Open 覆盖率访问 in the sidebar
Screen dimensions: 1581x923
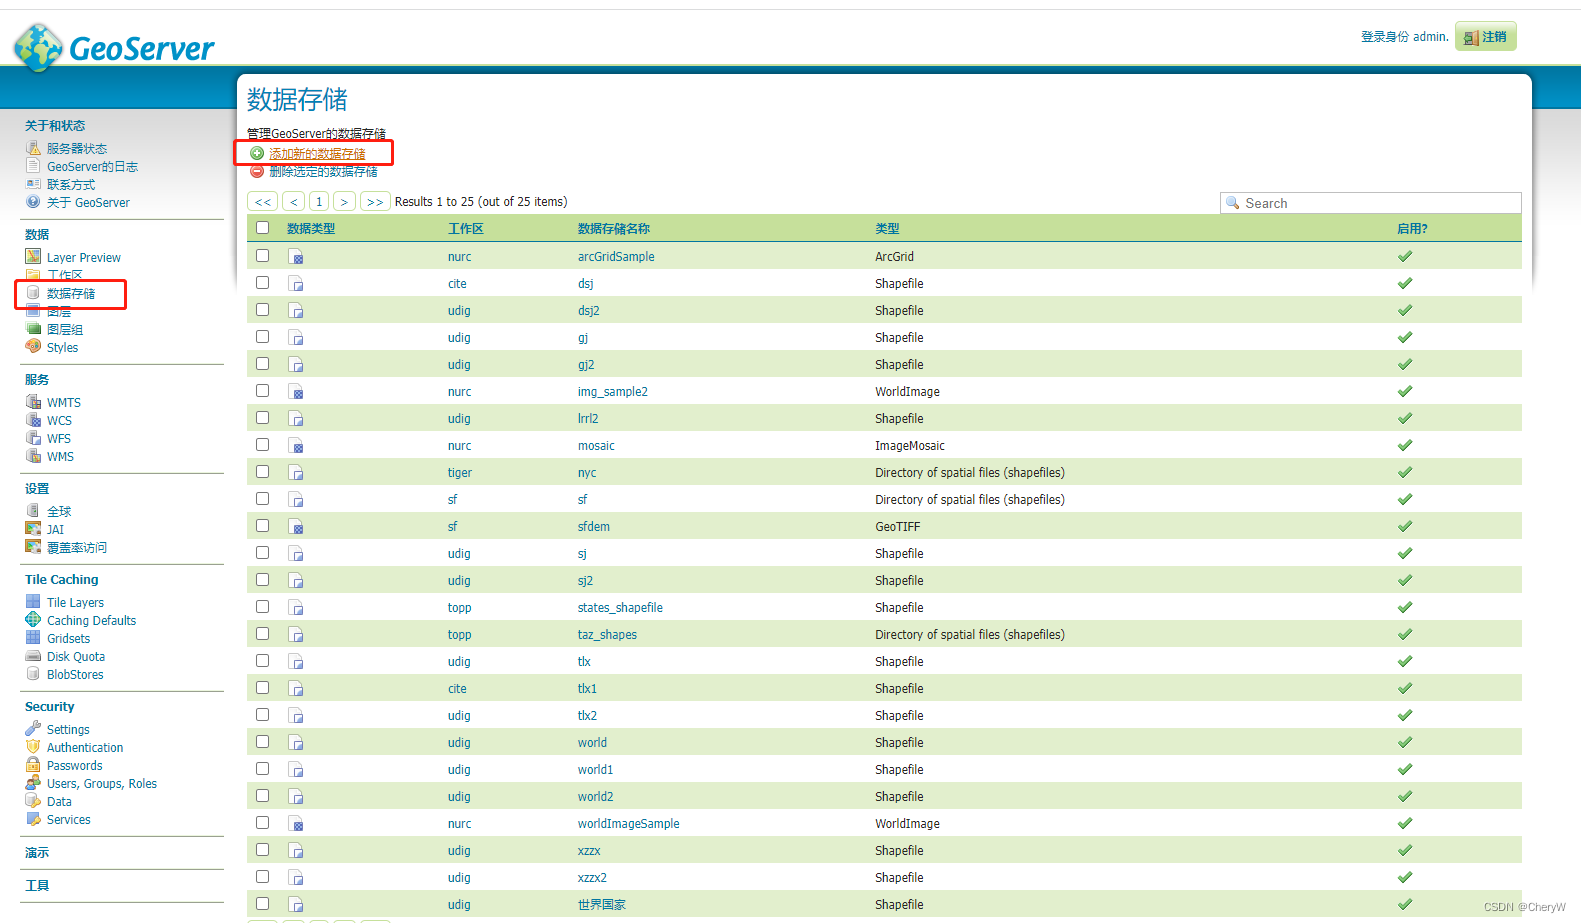click(x=77, y=547)
